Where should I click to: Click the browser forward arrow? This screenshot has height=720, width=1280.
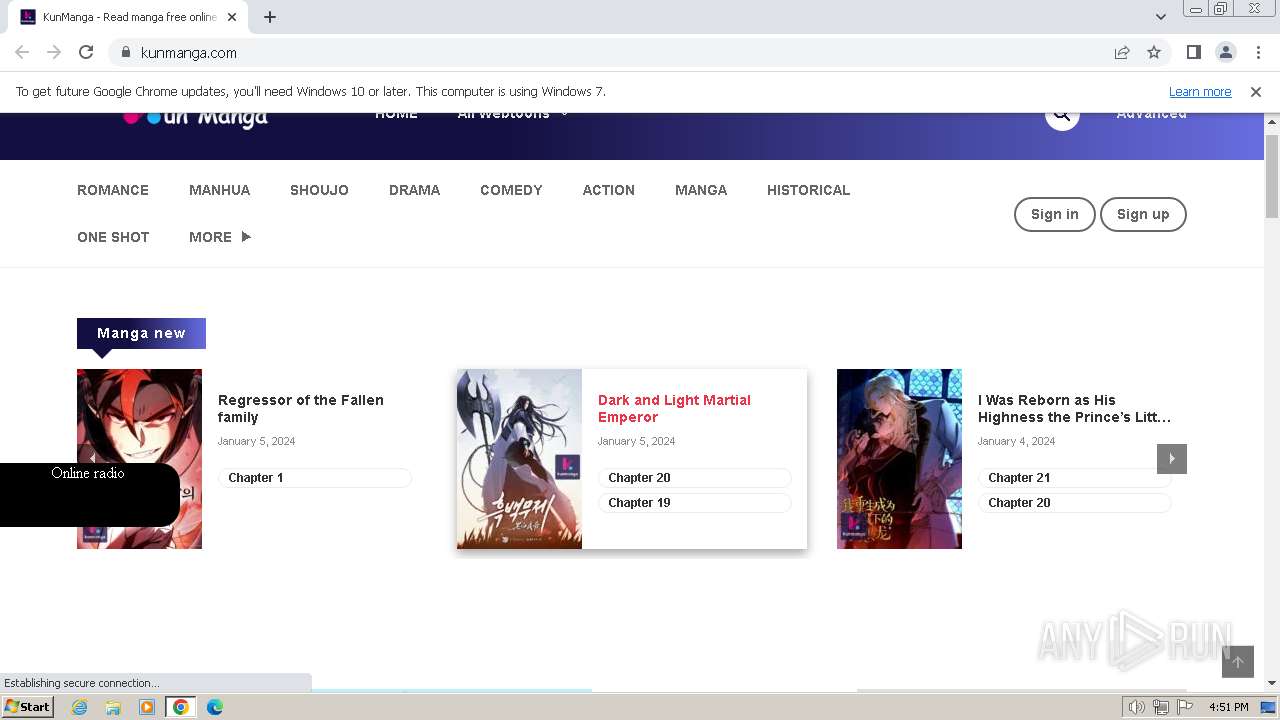(x=54, y=52)
